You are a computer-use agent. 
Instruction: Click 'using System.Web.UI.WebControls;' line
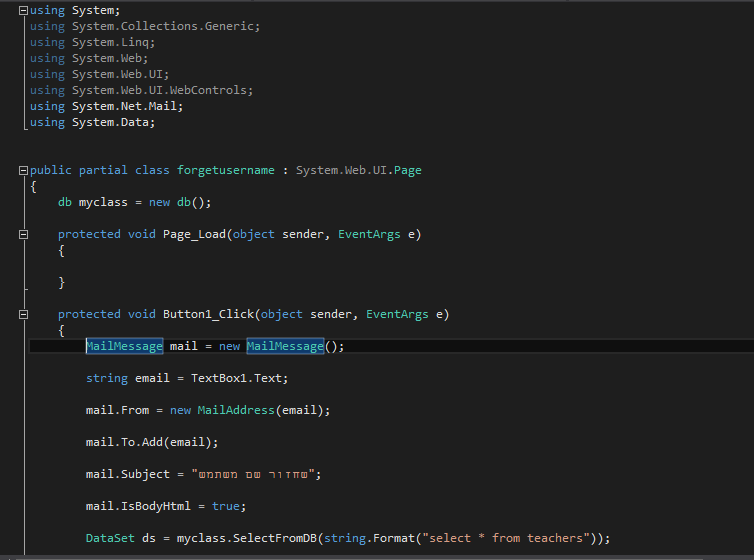[141, 90]
